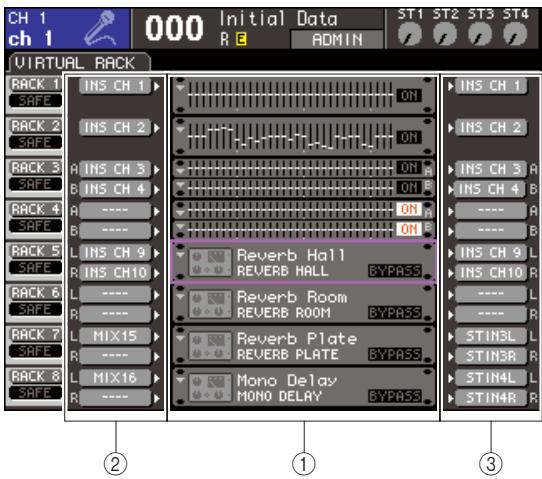Open rack mount arrow on Reverb Plate
The image size is (542, 479).
[180, 338]
